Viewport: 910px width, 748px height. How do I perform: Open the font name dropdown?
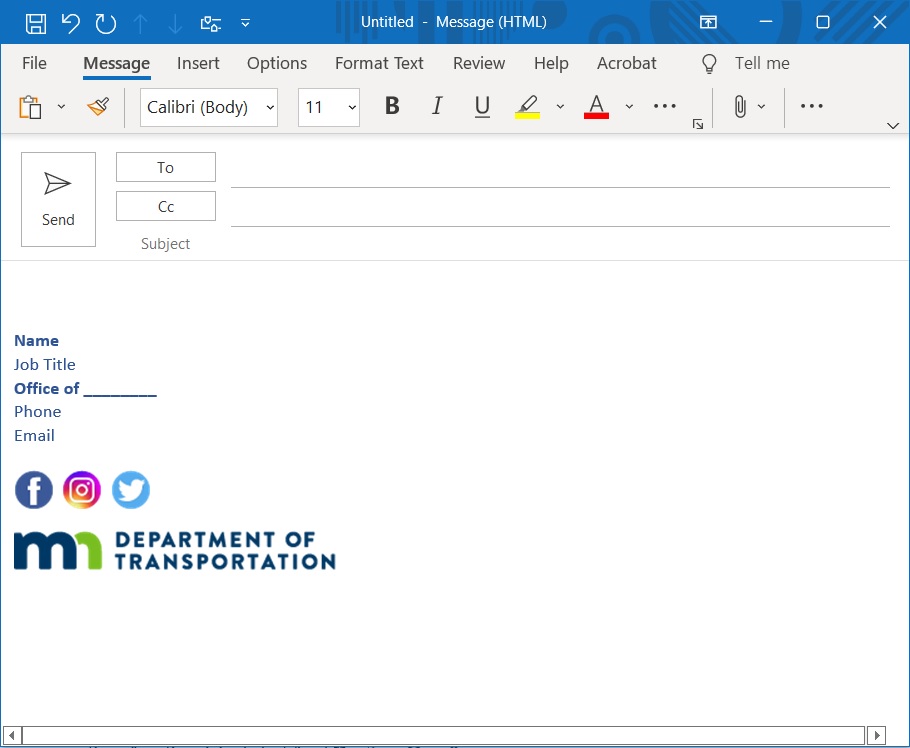(x=271, y=107)
